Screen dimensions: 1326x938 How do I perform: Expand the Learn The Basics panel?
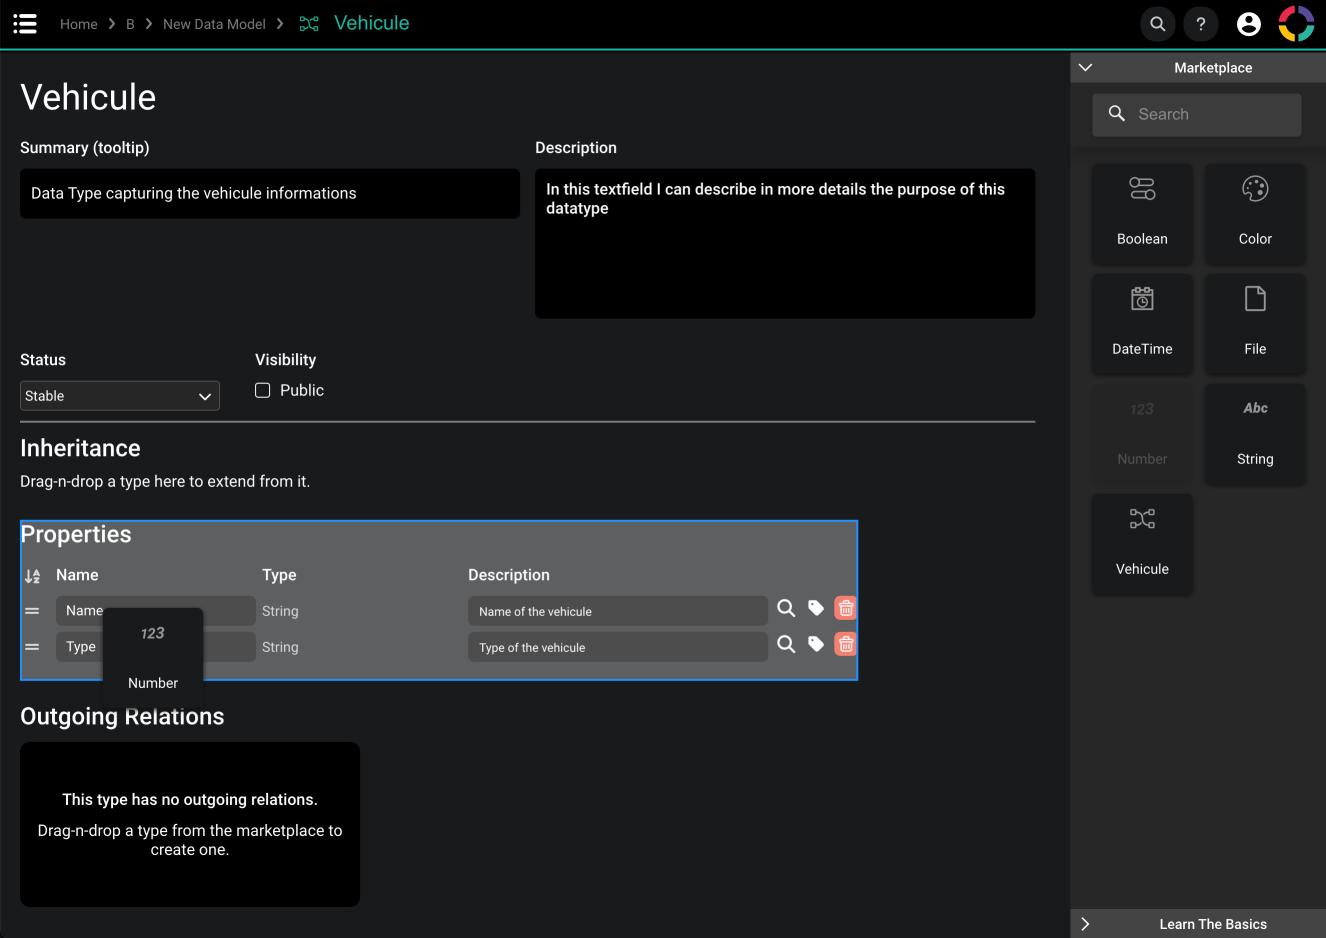[x=1086, y=924]
